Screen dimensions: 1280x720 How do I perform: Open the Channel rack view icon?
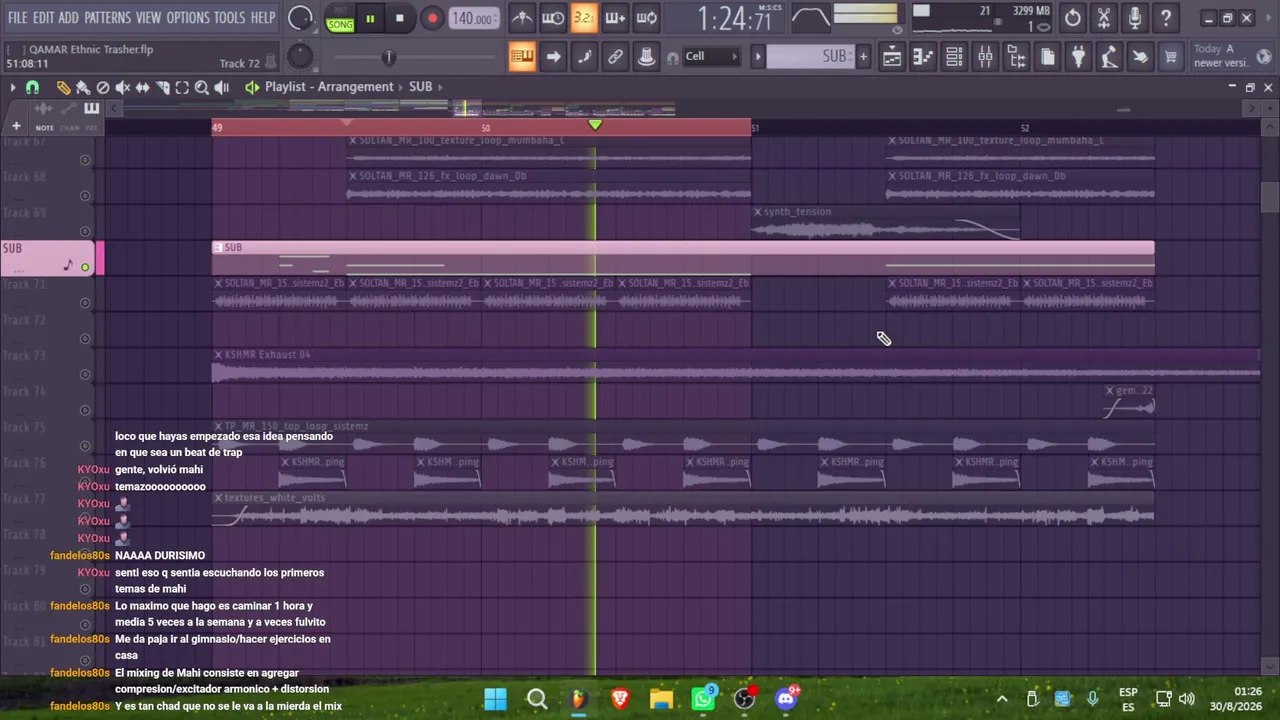pos(954,57)
